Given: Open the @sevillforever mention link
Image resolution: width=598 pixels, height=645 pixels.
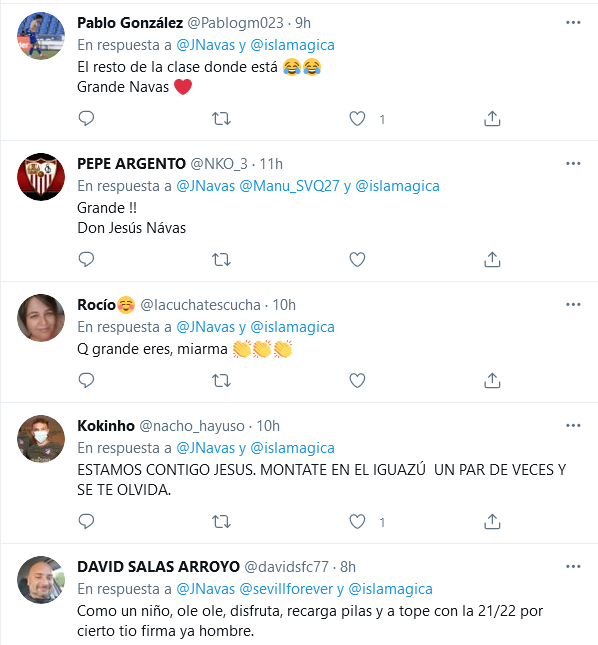Looking at the screenshot, I should tap(286, 589).
